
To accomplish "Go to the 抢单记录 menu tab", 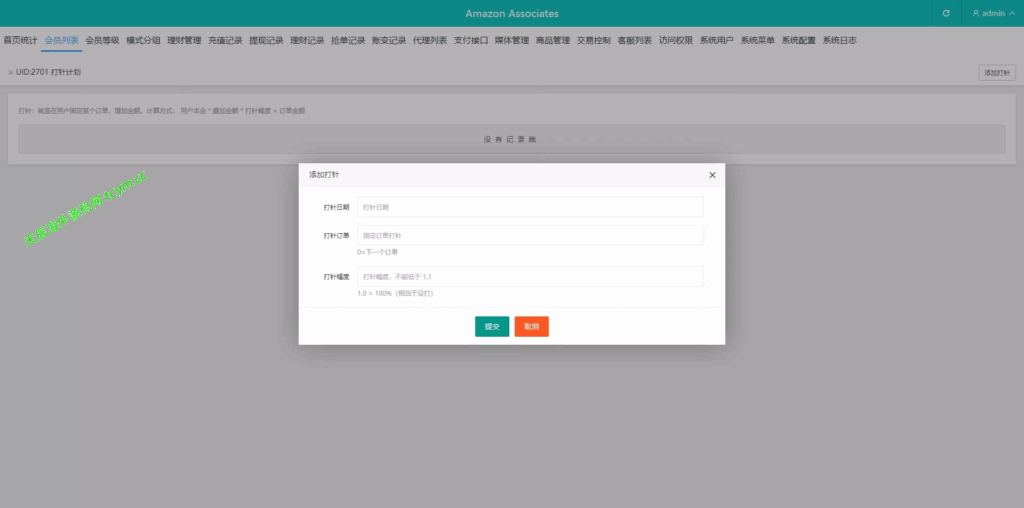I will coord(348,40).
